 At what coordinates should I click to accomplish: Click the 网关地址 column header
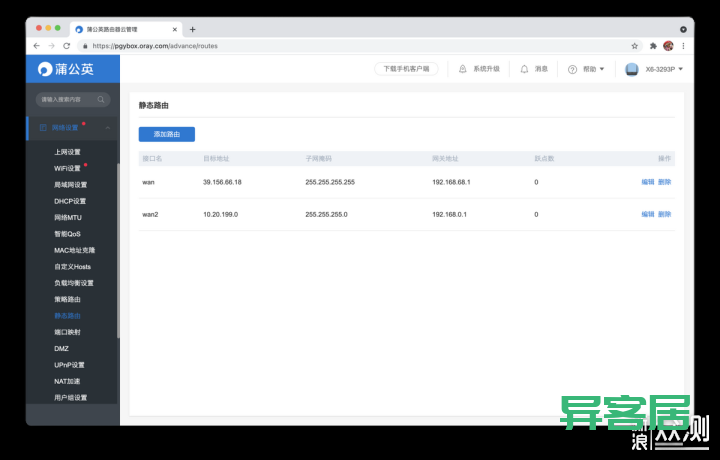445,158
